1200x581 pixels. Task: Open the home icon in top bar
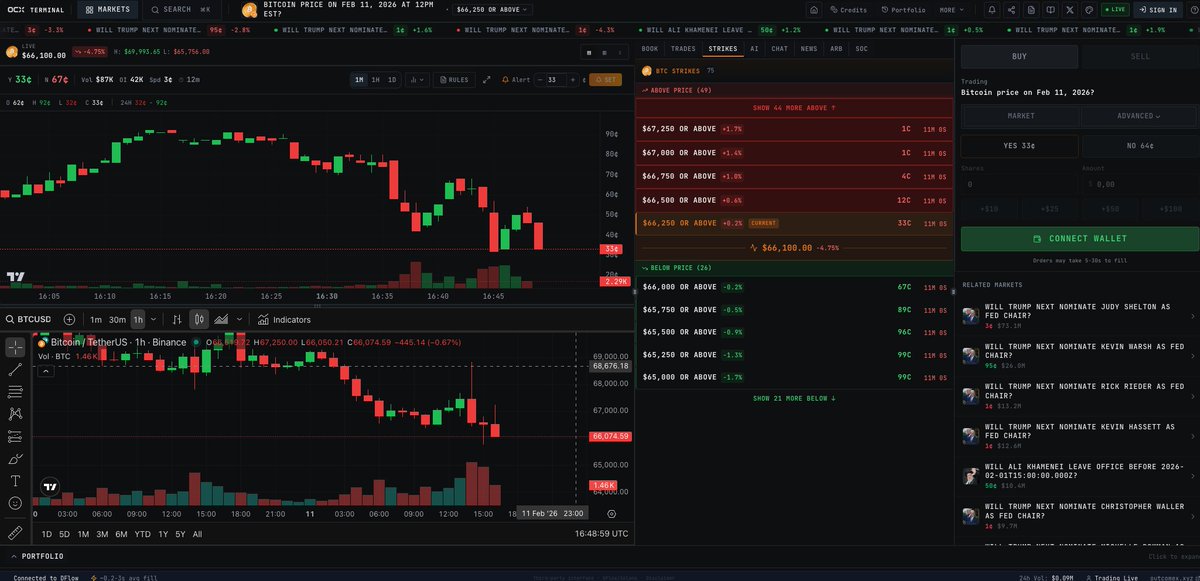click(x=814, y=10)
